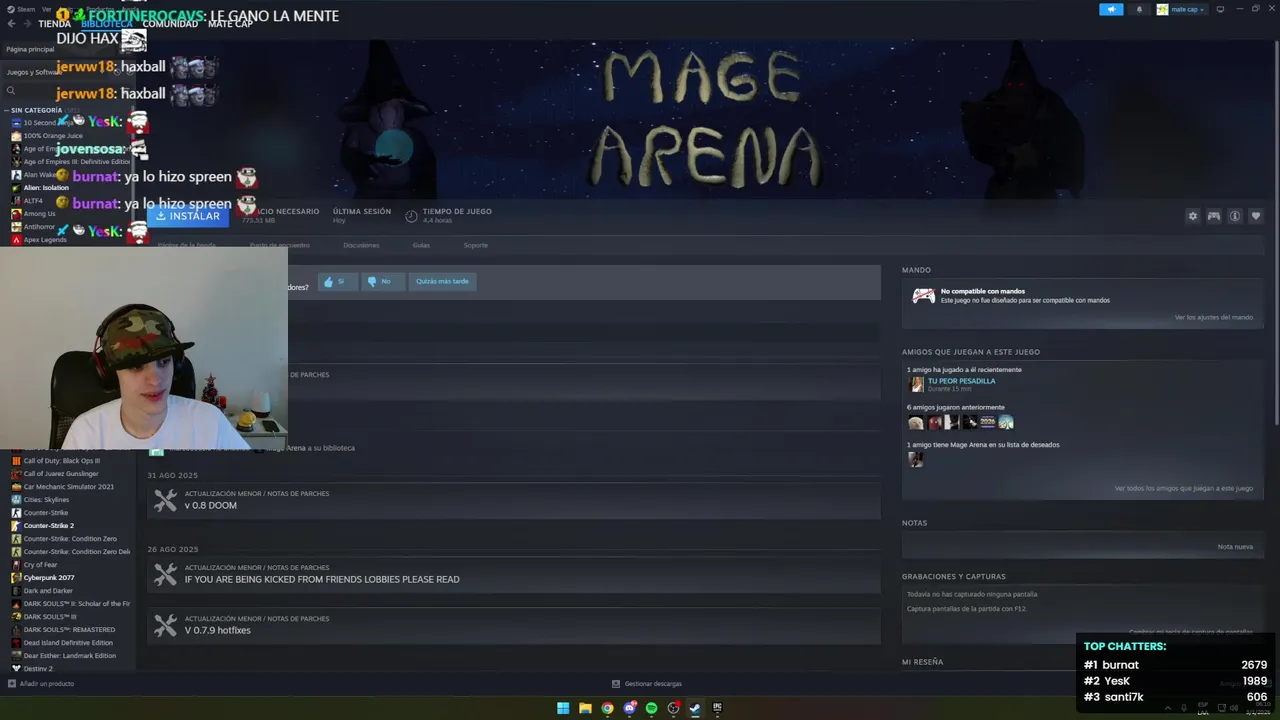Select Apex Legends in library
Screen dimensions: 1280x720
[x=45, y=239]
